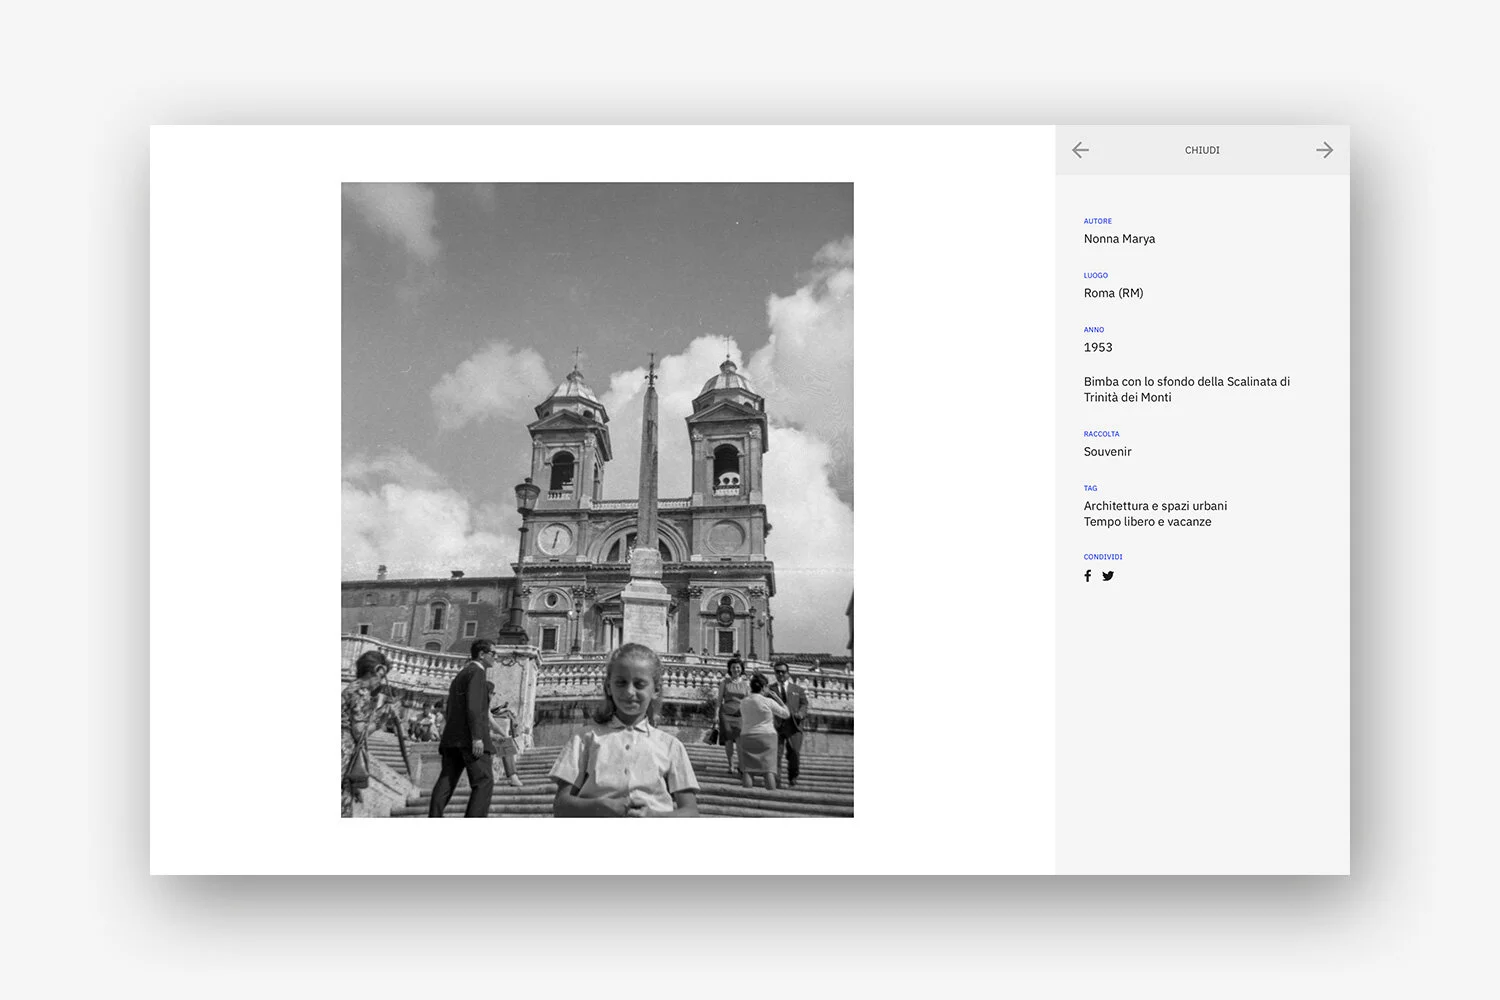
Task: Click the RACCOLTA label
Action: coord(1101,434)
